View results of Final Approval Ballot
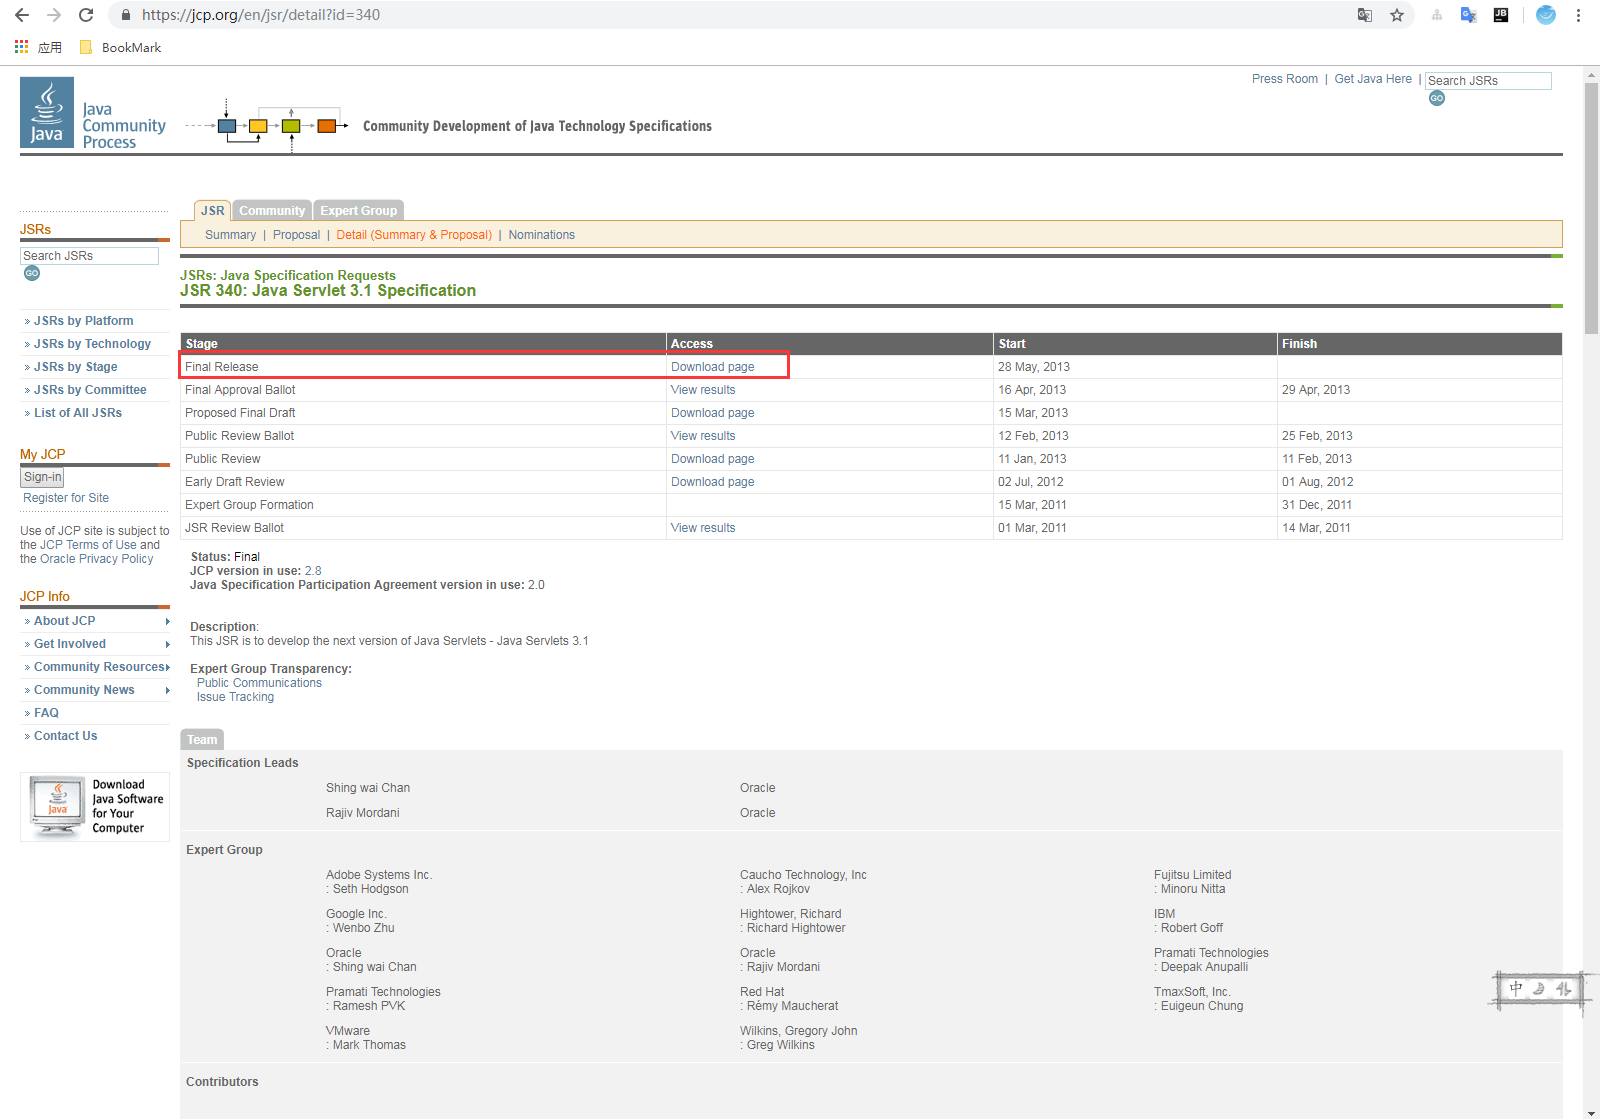This screenshot has width=1600, height=1119. point(703,390)
